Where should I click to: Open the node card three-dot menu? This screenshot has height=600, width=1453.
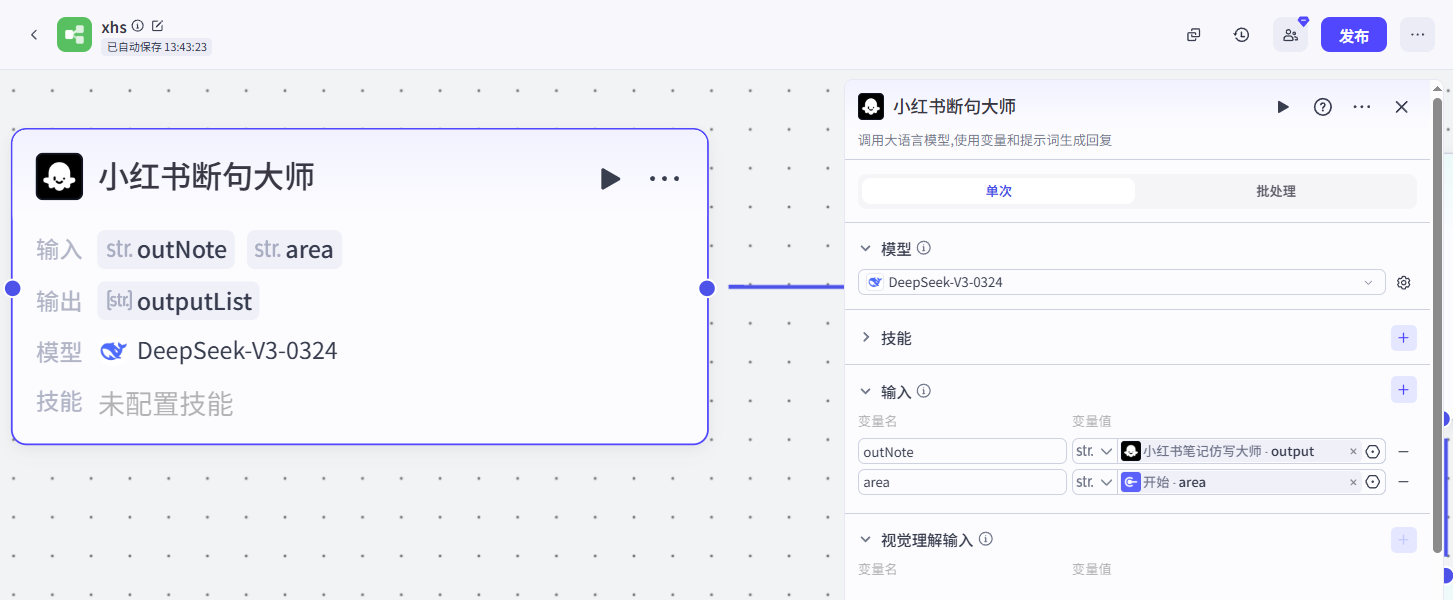pyautogui.click(x=664, y=179)
